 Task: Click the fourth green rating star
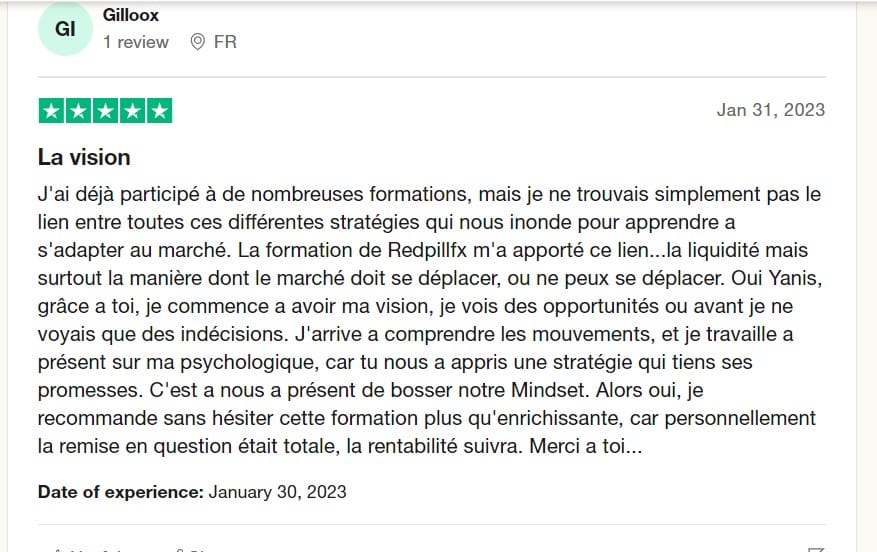click(x=132, y=111)
